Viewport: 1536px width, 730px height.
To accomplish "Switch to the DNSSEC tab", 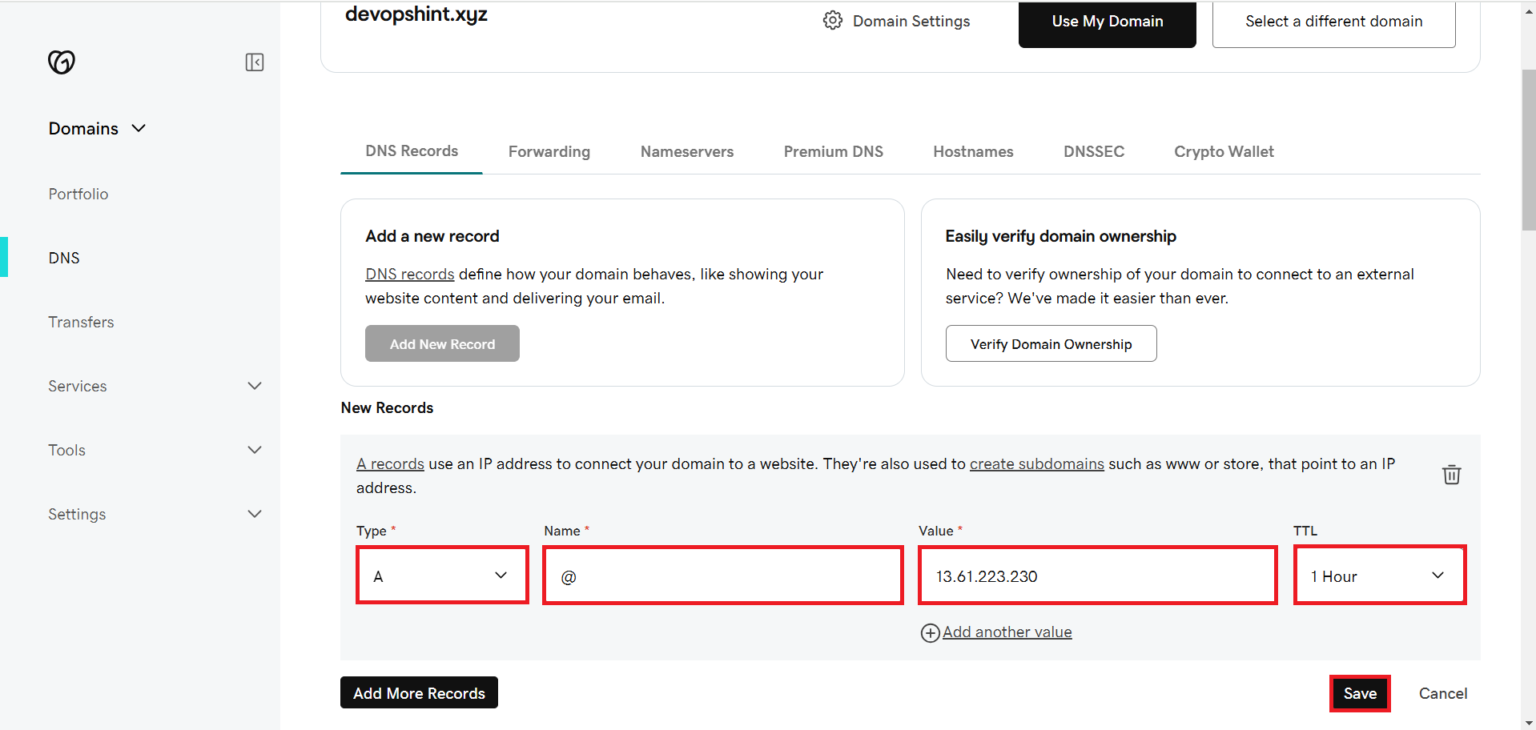I will 1094,151.
